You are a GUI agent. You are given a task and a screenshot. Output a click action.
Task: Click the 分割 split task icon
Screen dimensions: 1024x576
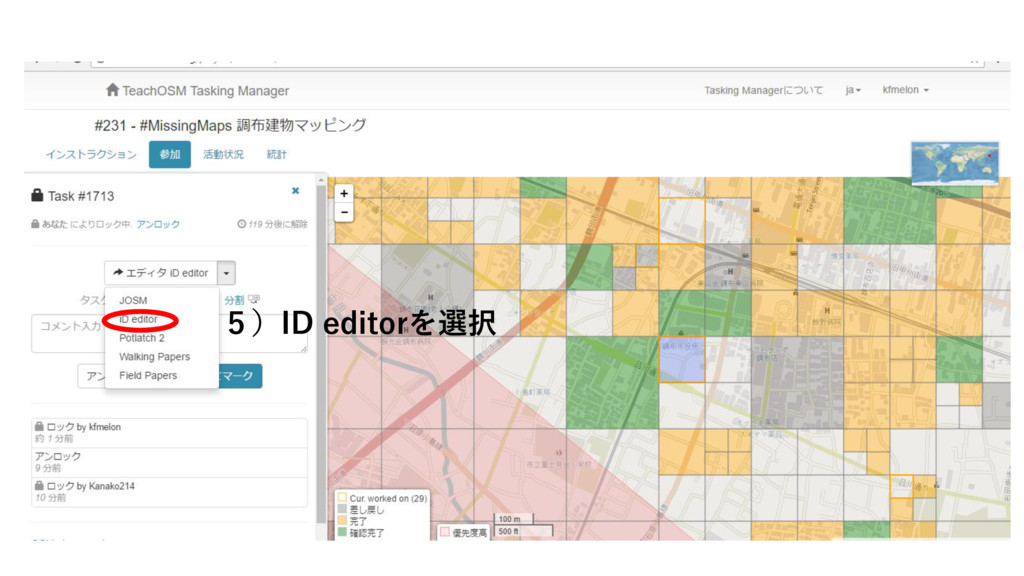[253, 299]
